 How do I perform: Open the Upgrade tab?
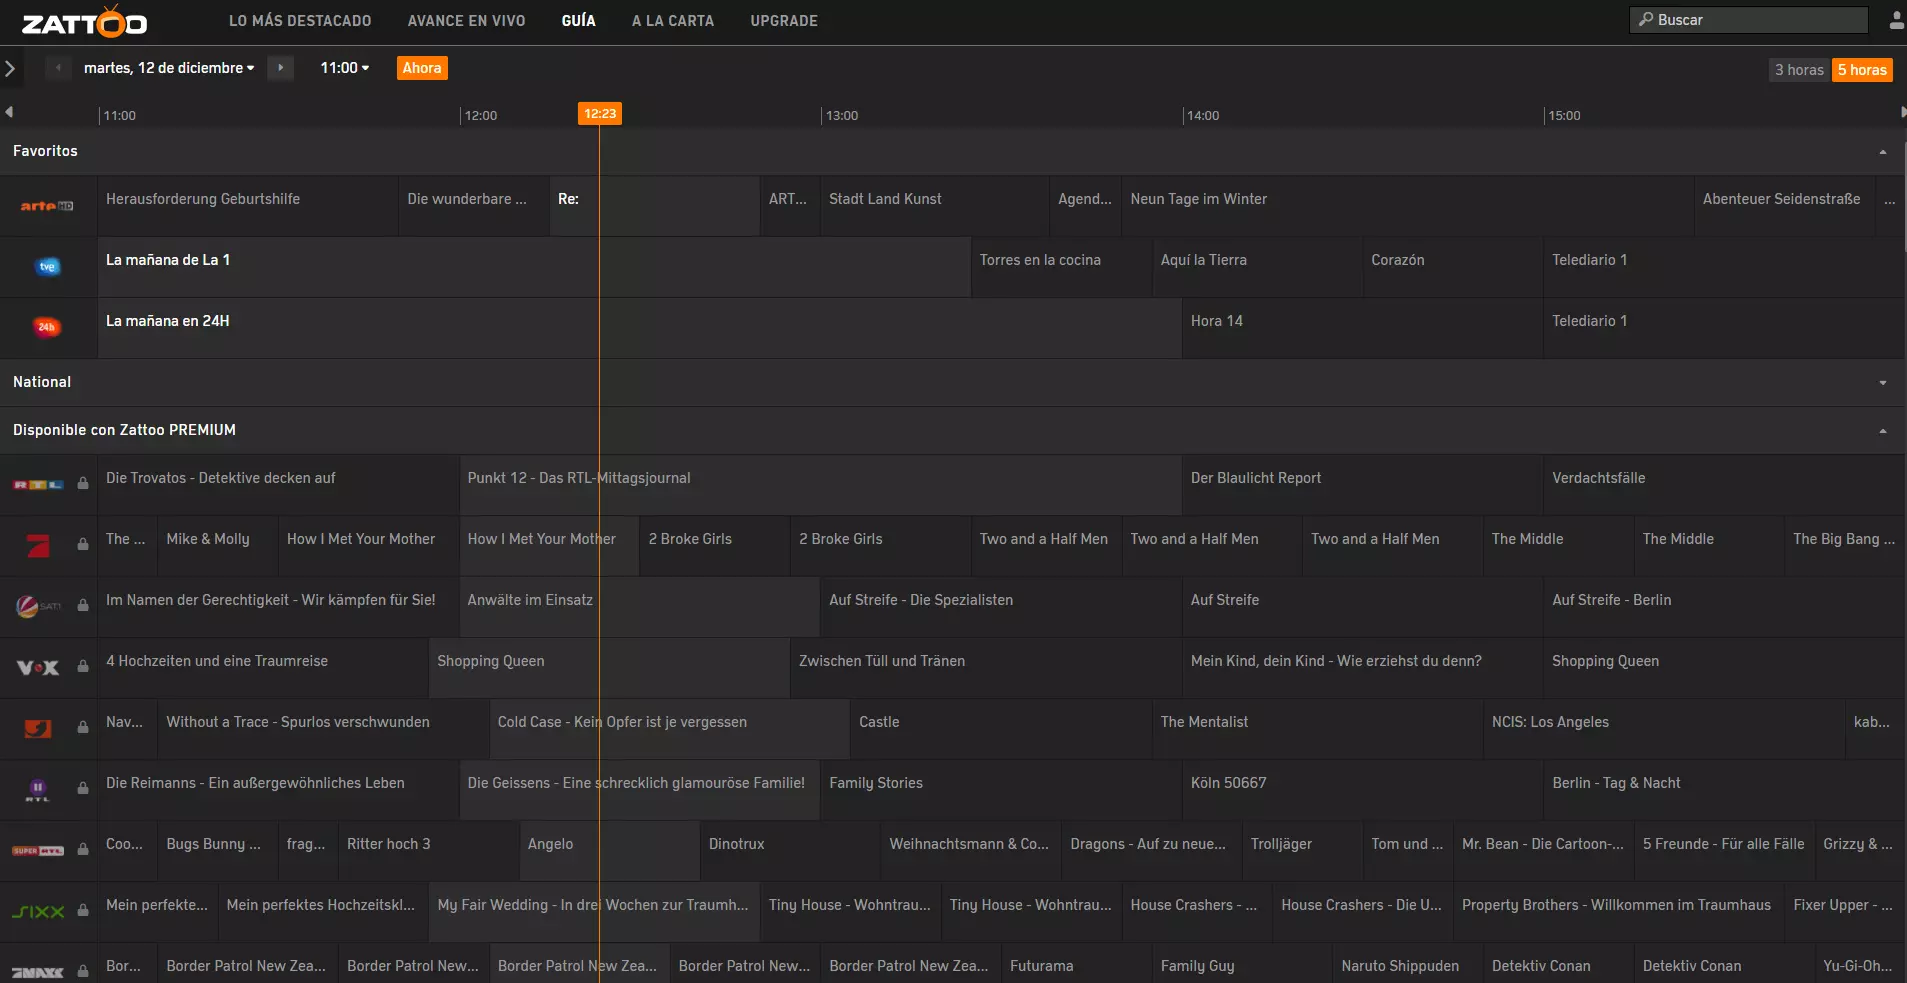pos(784,21)
